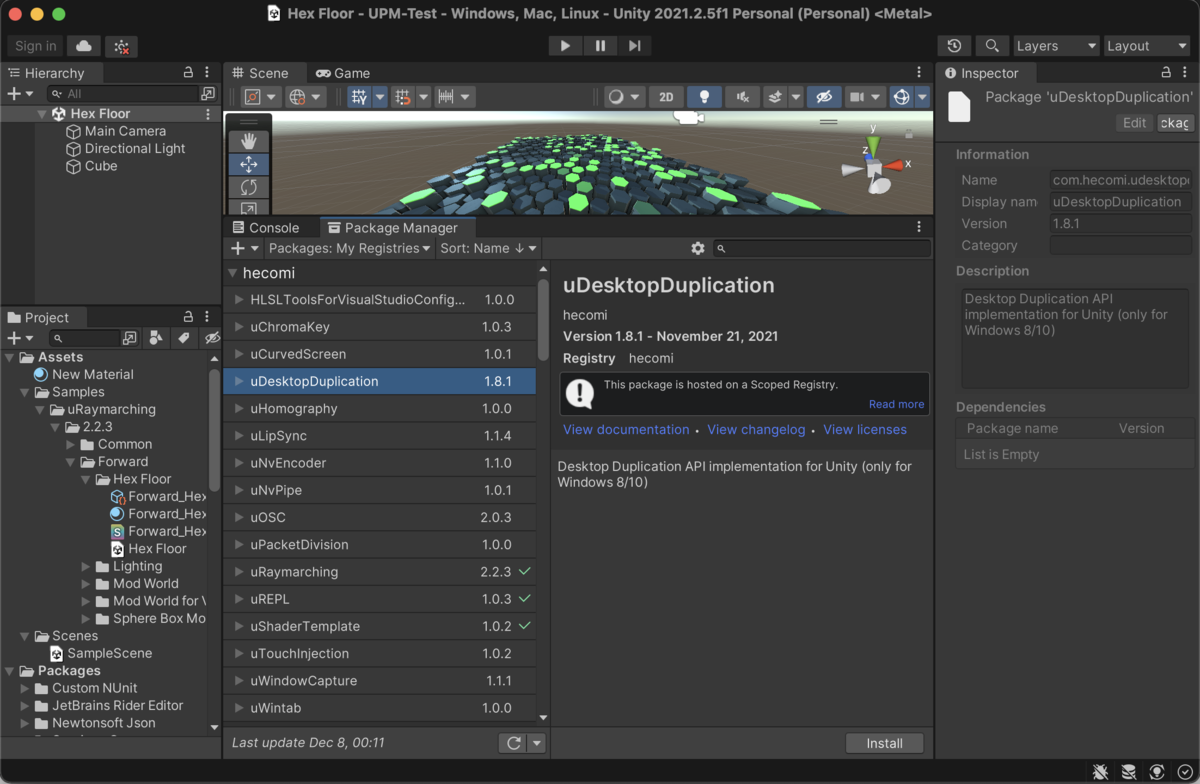Image resolution: width=1200 pixels, height=784 pixels.
Task: Click the Hand pan tool icon
Action: tap(247, 139)
